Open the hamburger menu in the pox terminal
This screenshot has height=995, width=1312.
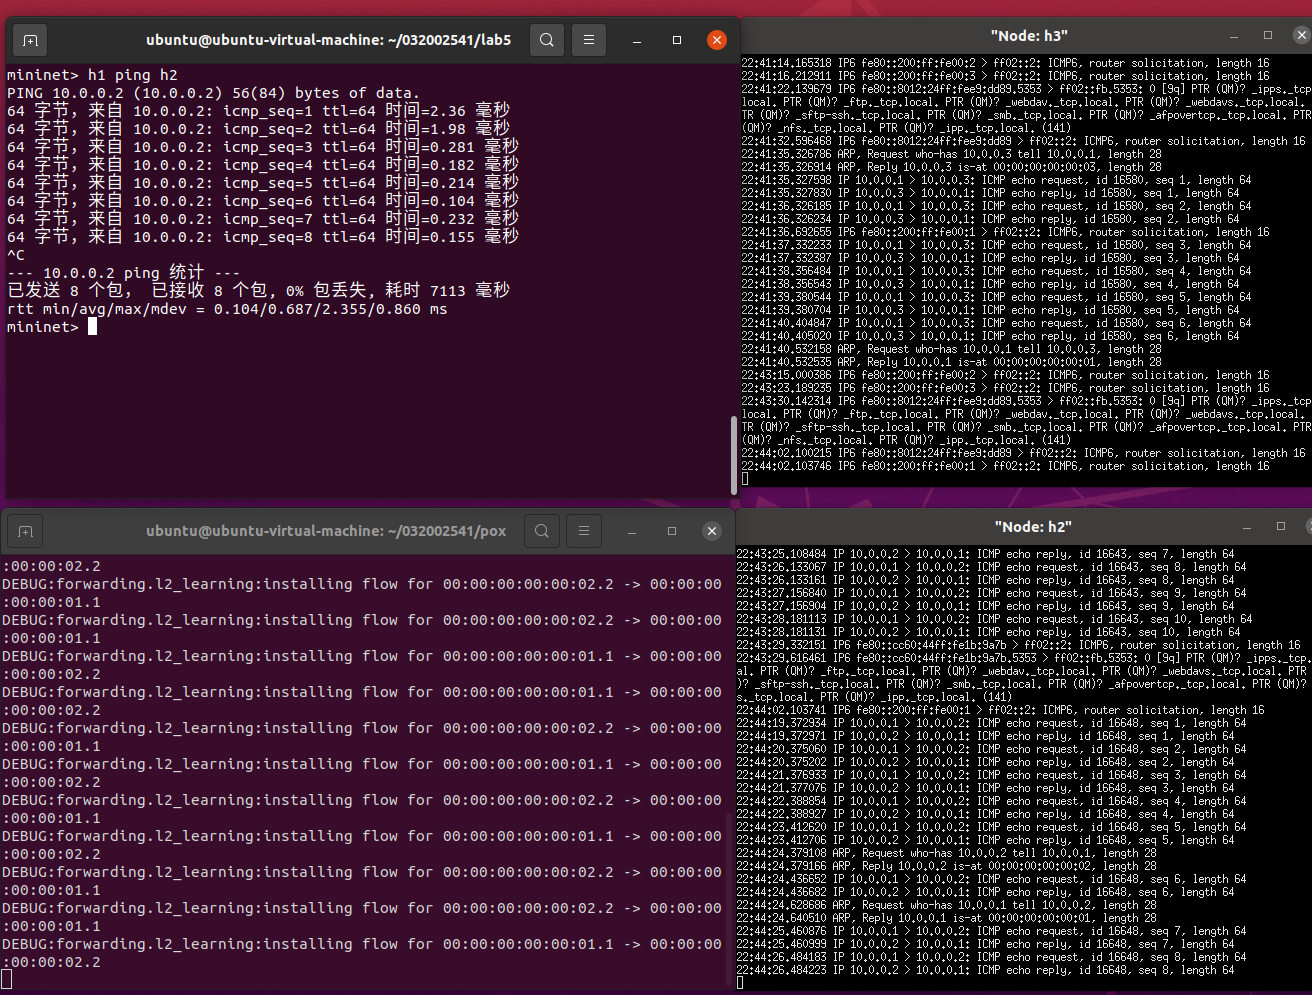point(584,531)
